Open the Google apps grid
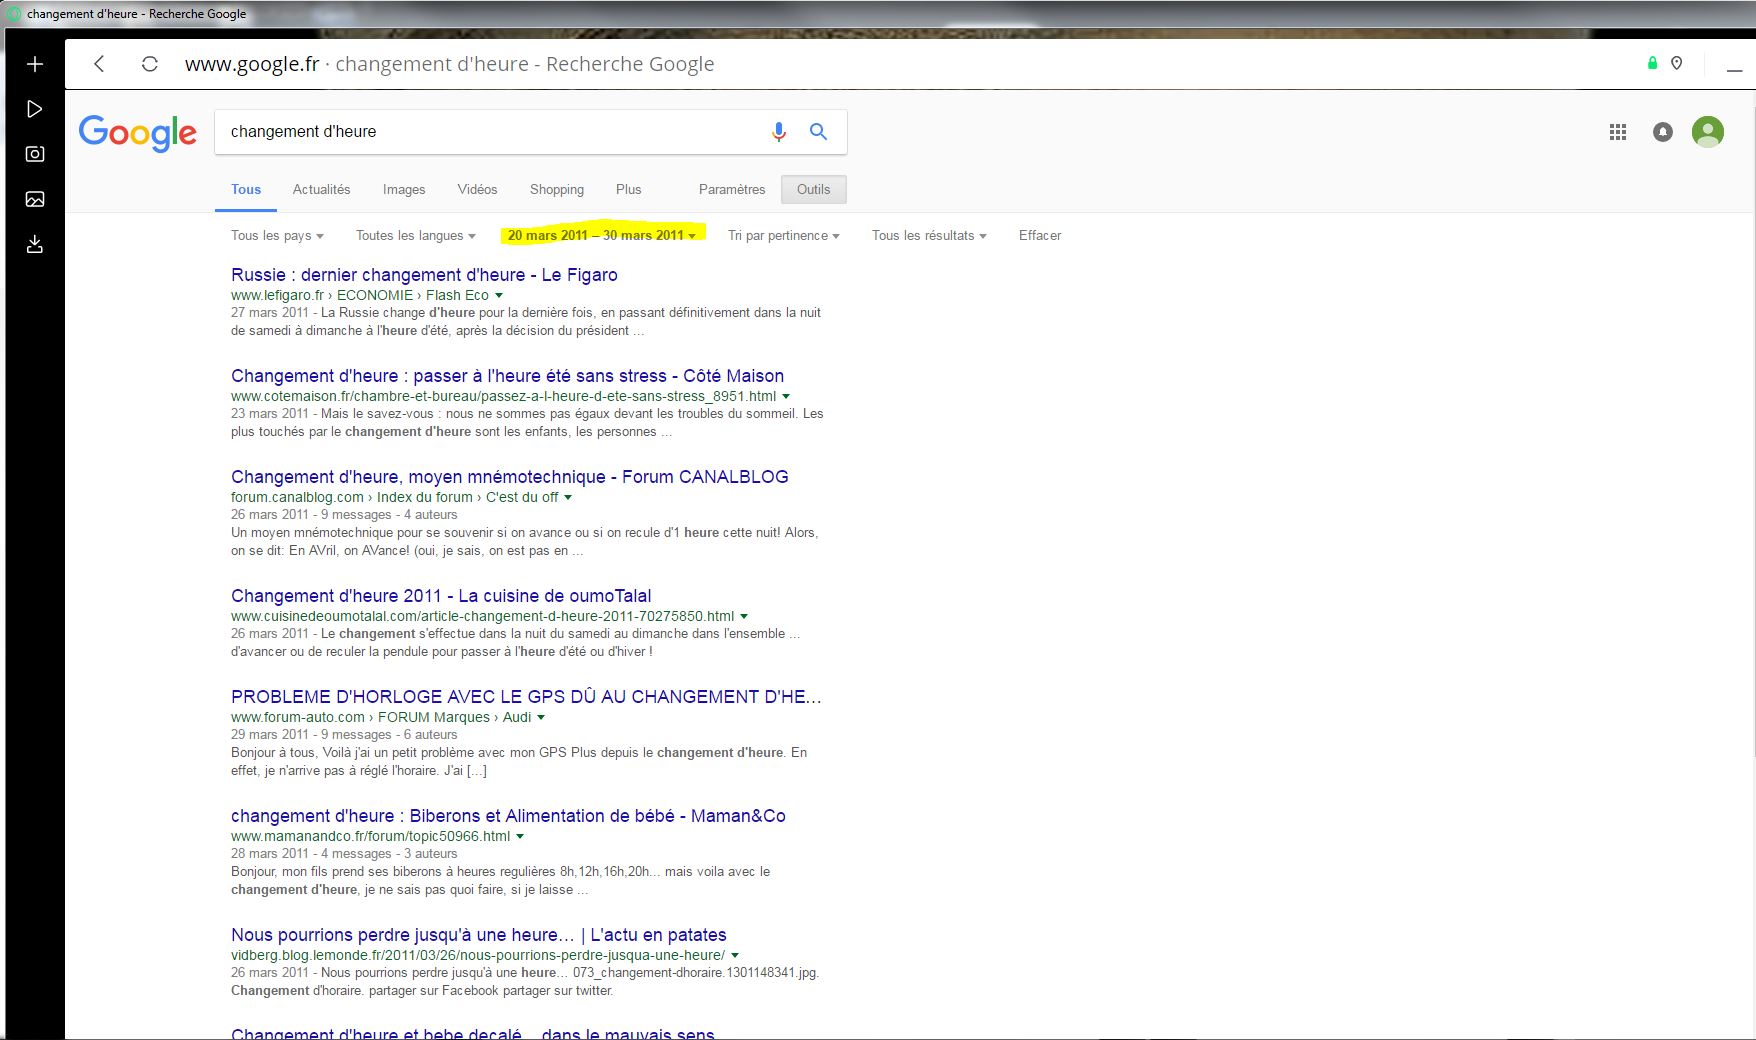This screenshot has width=1756, height=1040. (1618, 132)
